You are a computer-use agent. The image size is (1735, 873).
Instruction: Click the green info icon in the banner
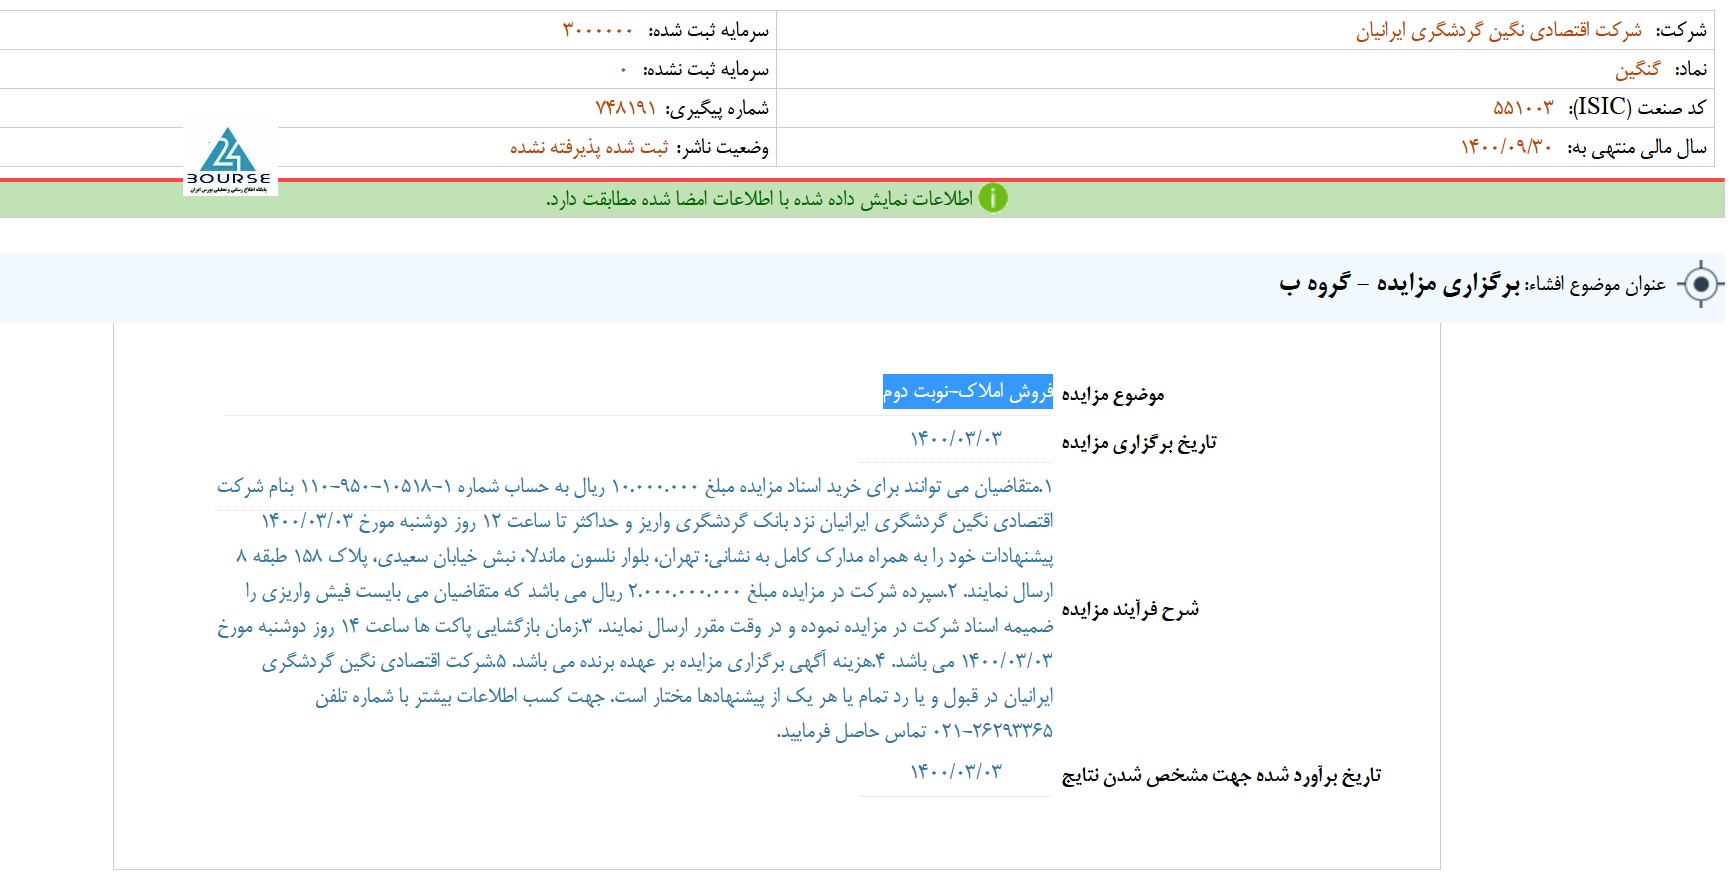(x=992, y=198)
